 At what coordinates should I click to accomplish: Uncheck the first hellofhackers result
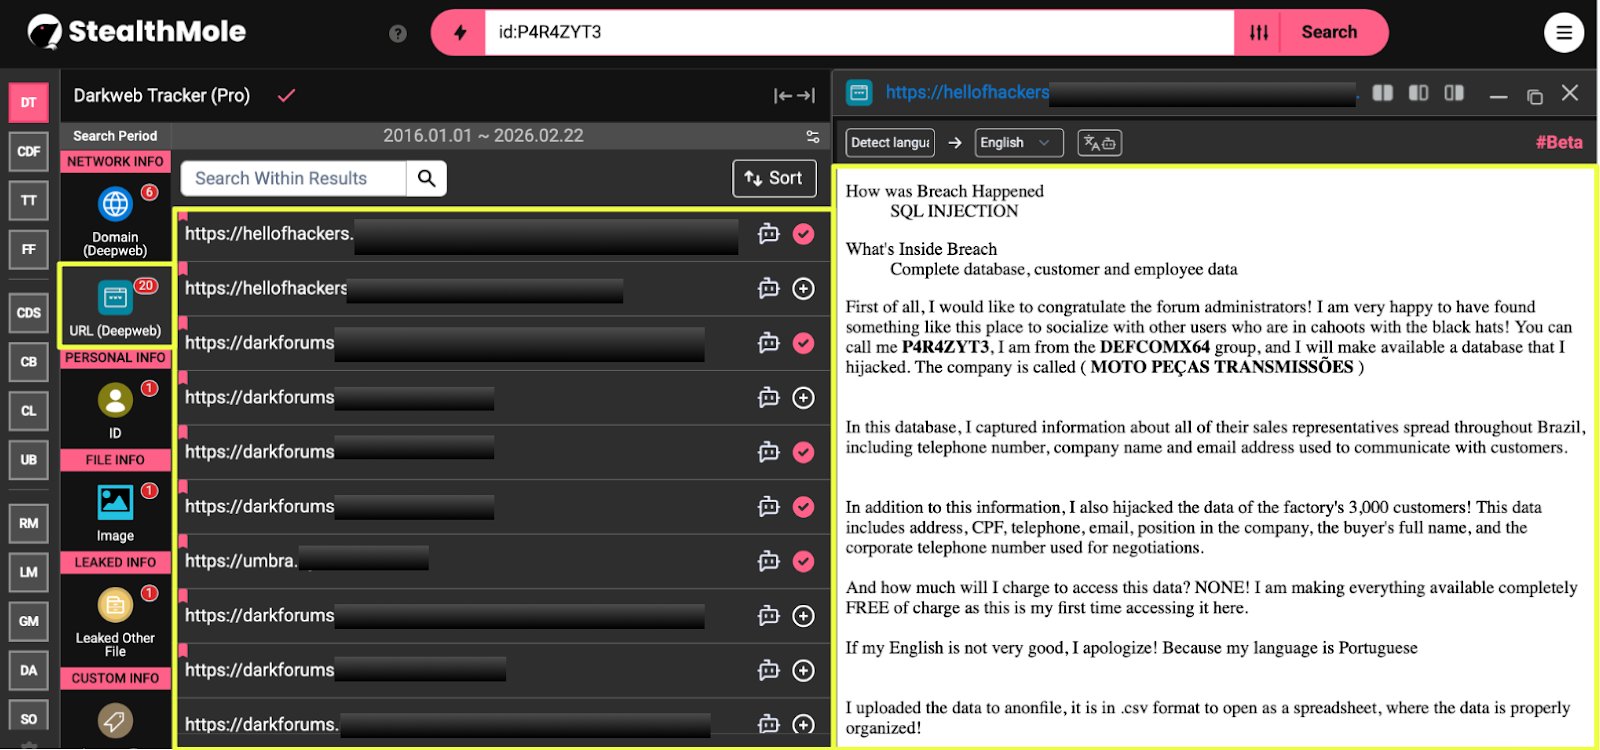point(803,234)
